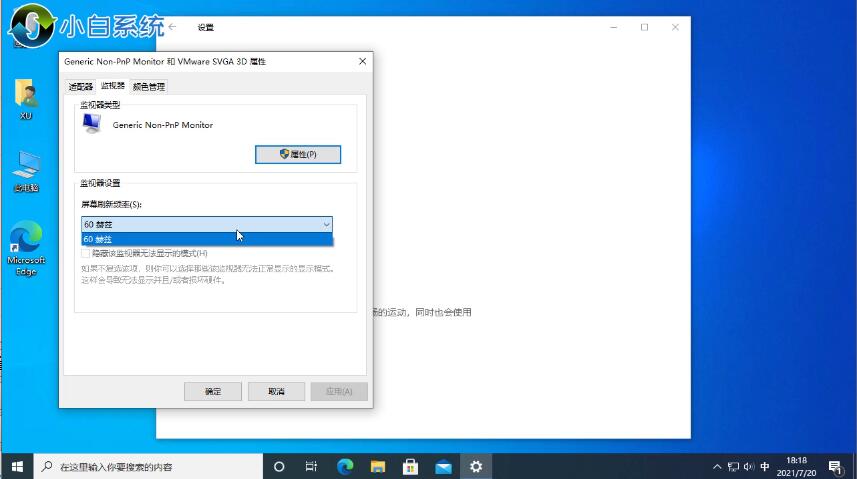Open File Explorer from the taskbar

click(378, 466)
